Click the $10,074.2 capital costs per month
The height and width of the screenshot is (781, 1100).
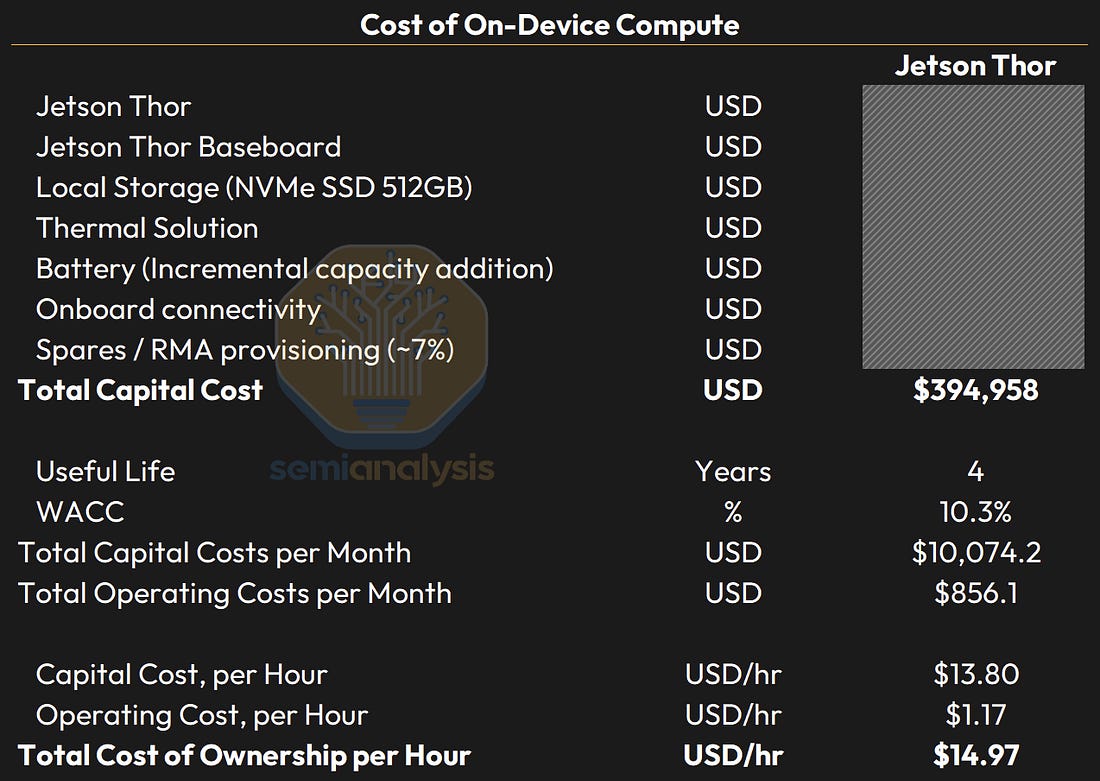(976, 552)
